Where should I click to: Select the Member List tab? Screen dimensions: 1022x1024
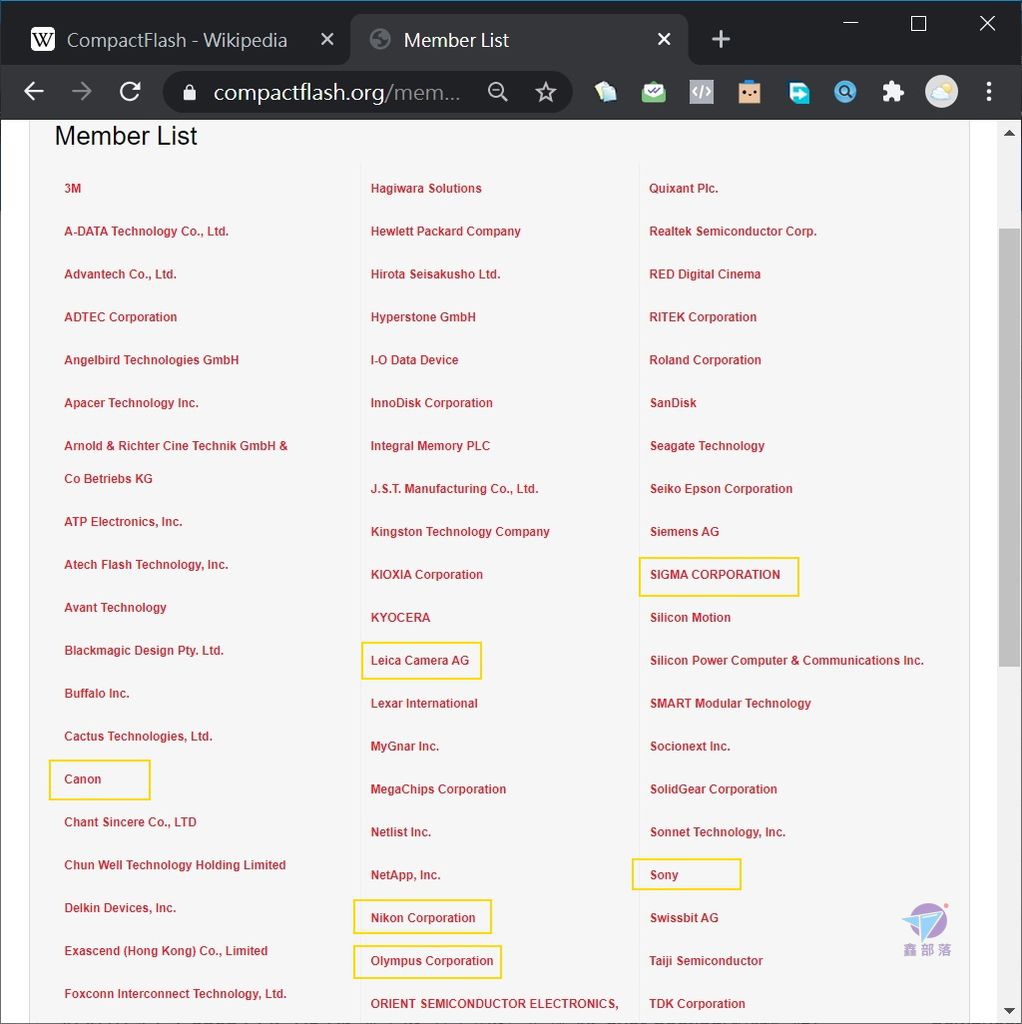coord(519,40)
